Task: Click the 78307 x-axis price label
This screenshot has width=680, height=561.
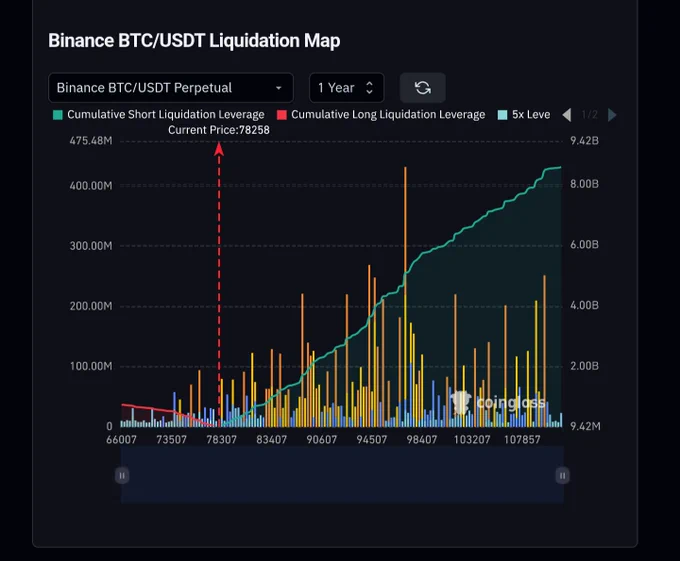Action: point(222,440)
